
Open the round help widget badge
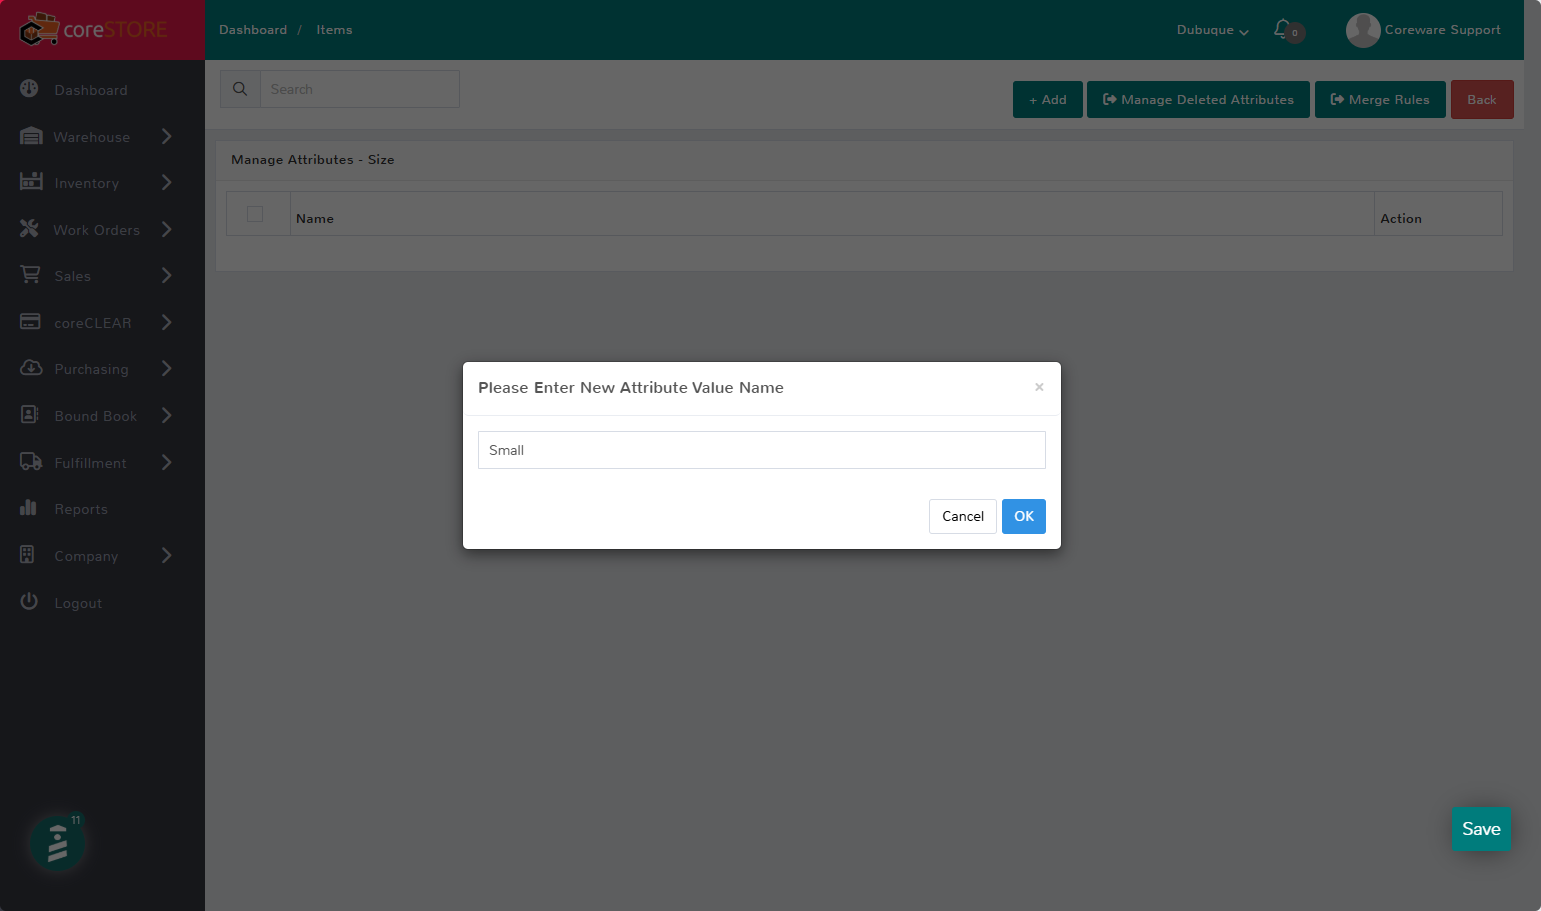[57, 842]
